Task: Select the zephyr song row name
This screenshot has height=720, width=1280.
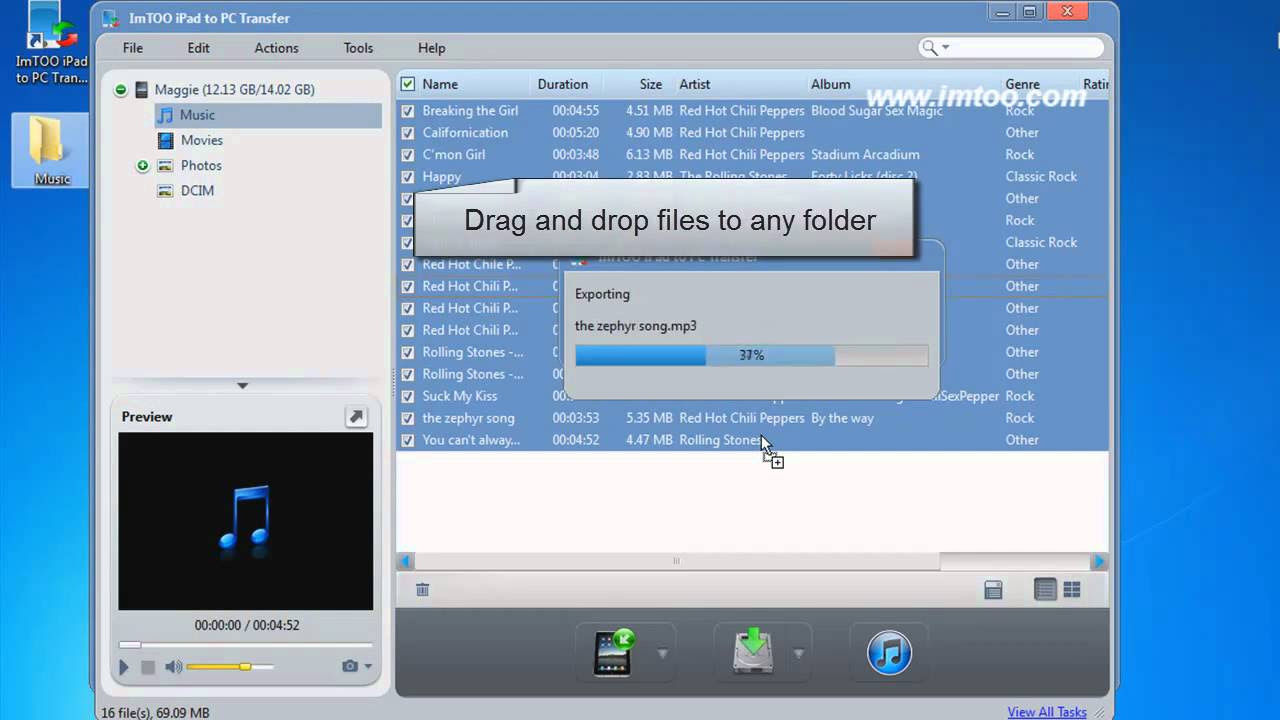Action: (x=468, y=418)
